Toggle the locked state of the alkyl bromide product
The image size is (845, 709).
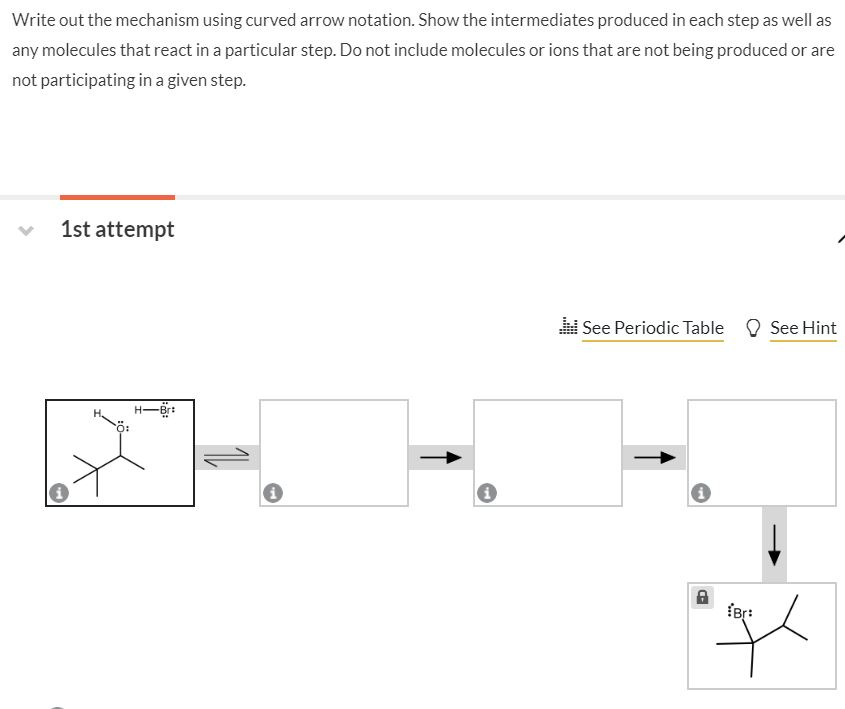(x=703, y=597)
